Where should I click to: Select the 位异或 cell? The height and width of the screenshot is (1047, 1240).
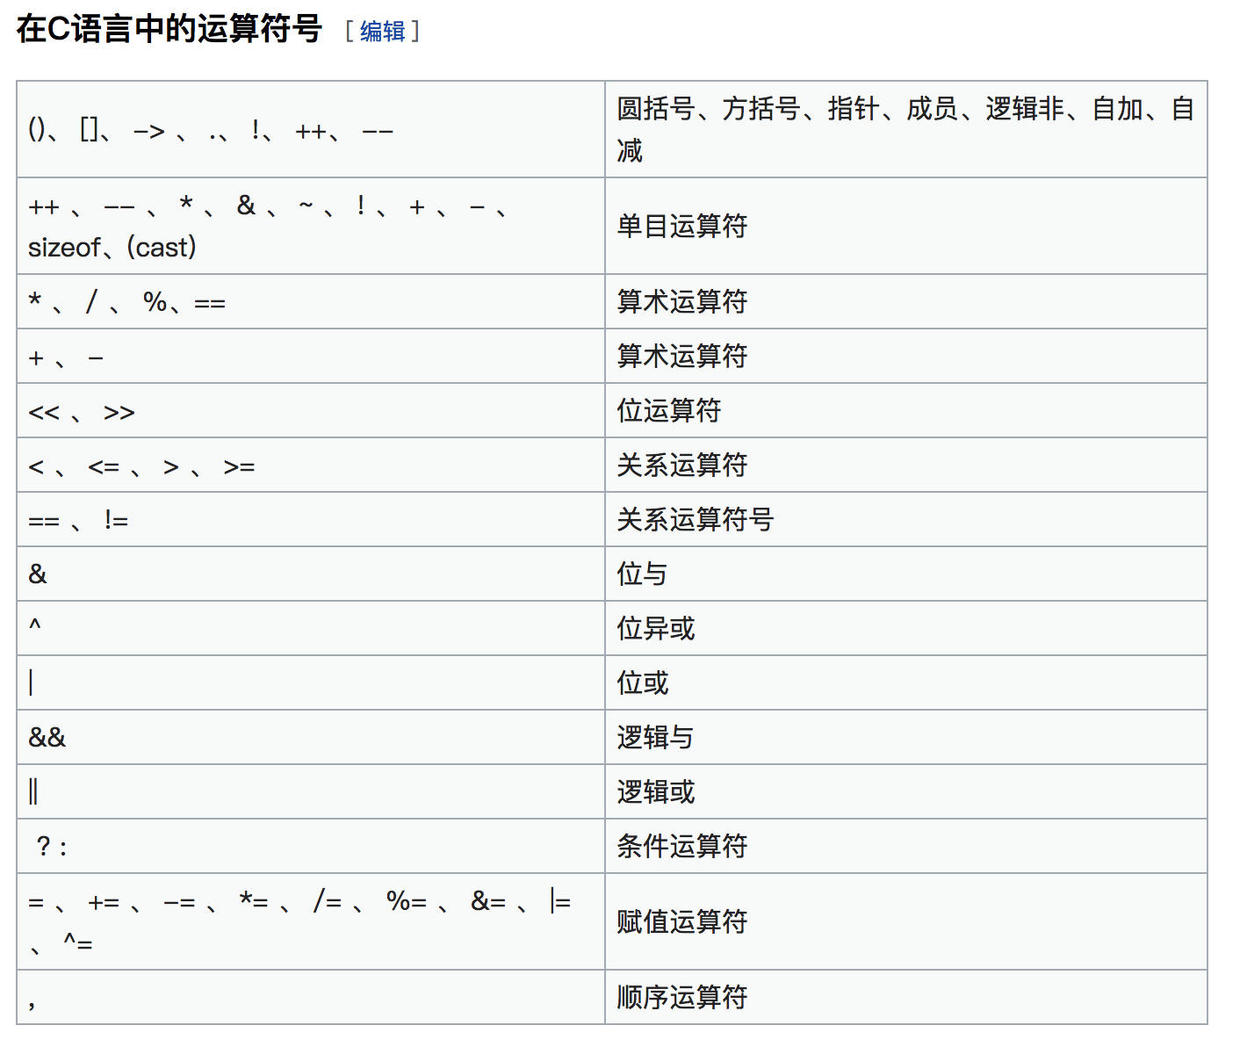click(656, 628)
